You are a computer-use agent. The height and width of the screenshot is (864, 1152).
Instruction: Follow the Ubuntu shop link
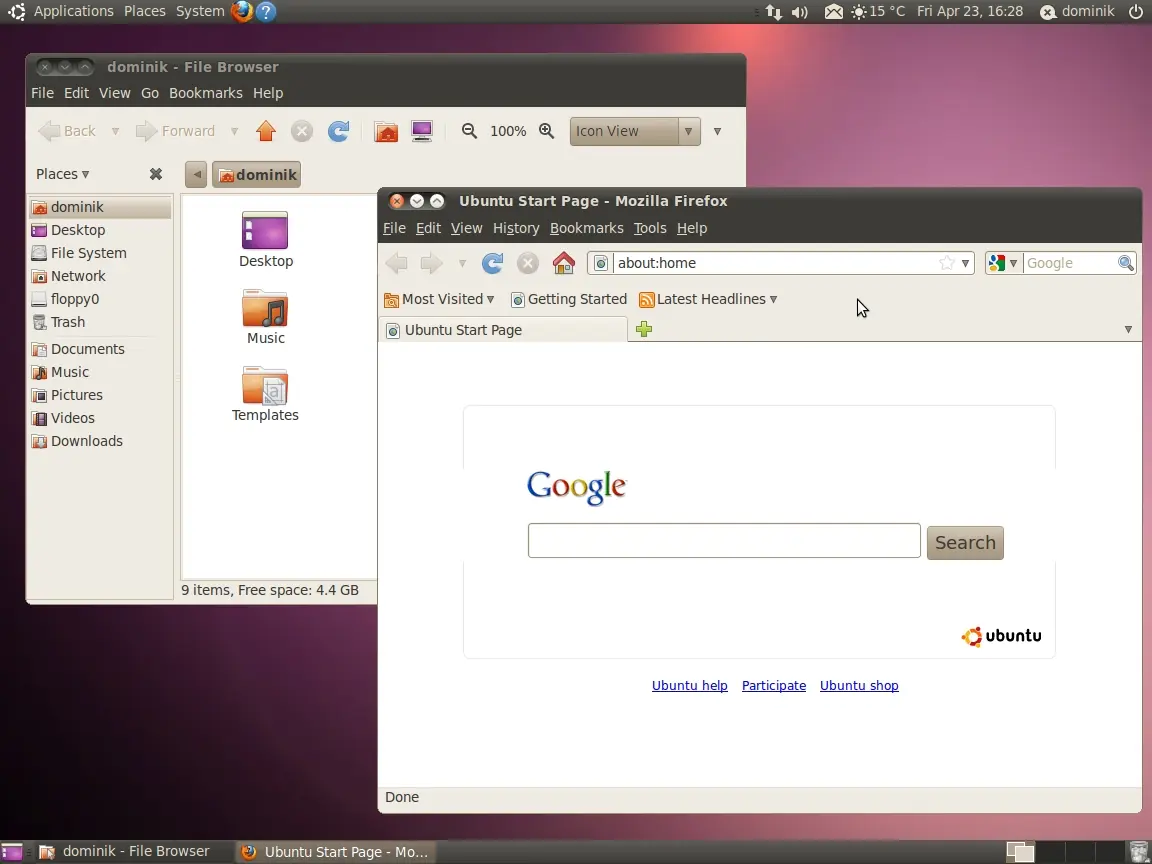click(x=859, y=685)
